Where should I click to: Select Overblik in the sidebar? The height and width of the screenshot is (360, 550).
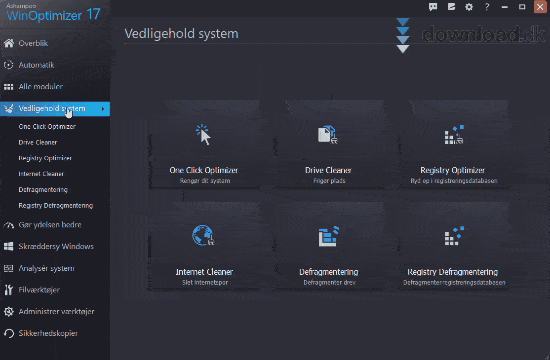pyautogui.click(x=33, y=43)
